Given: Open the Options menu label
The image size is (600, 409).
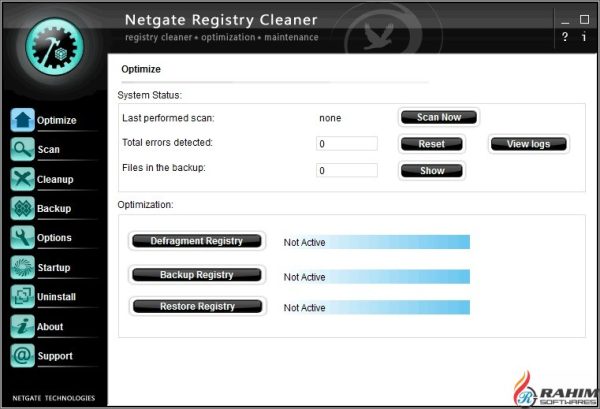Looking at the screenshot, I should pos(54,238).
